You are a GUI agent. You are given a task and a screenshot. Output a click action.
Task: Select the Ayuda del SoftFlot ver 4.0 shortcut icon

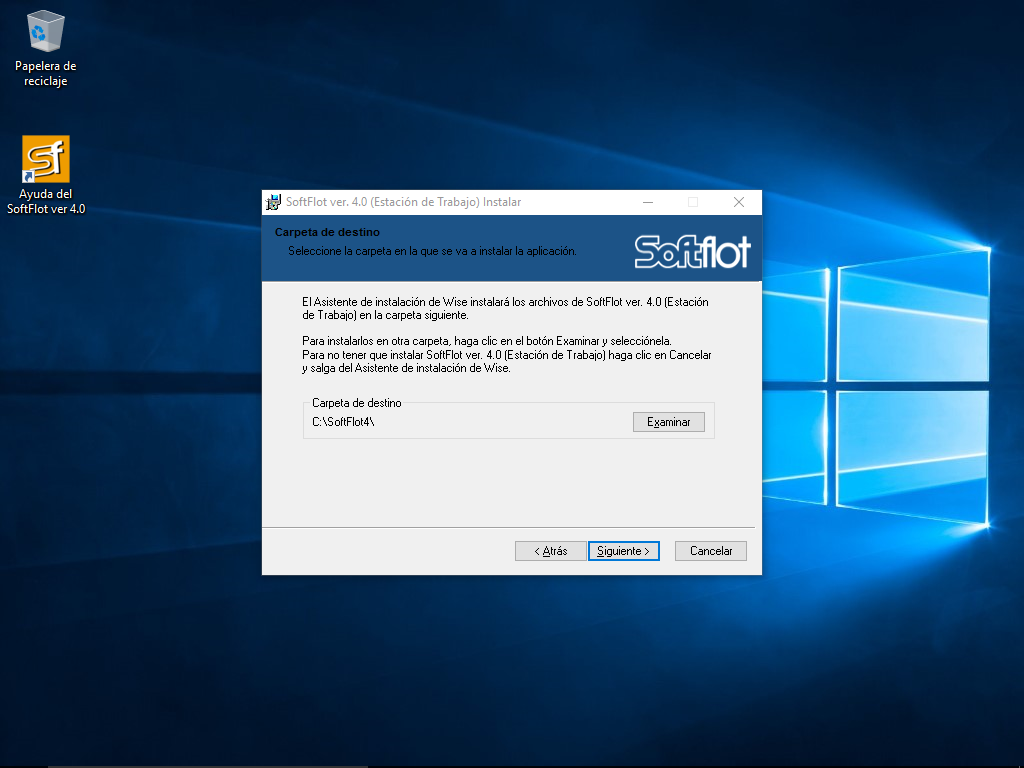click(46, 159)
